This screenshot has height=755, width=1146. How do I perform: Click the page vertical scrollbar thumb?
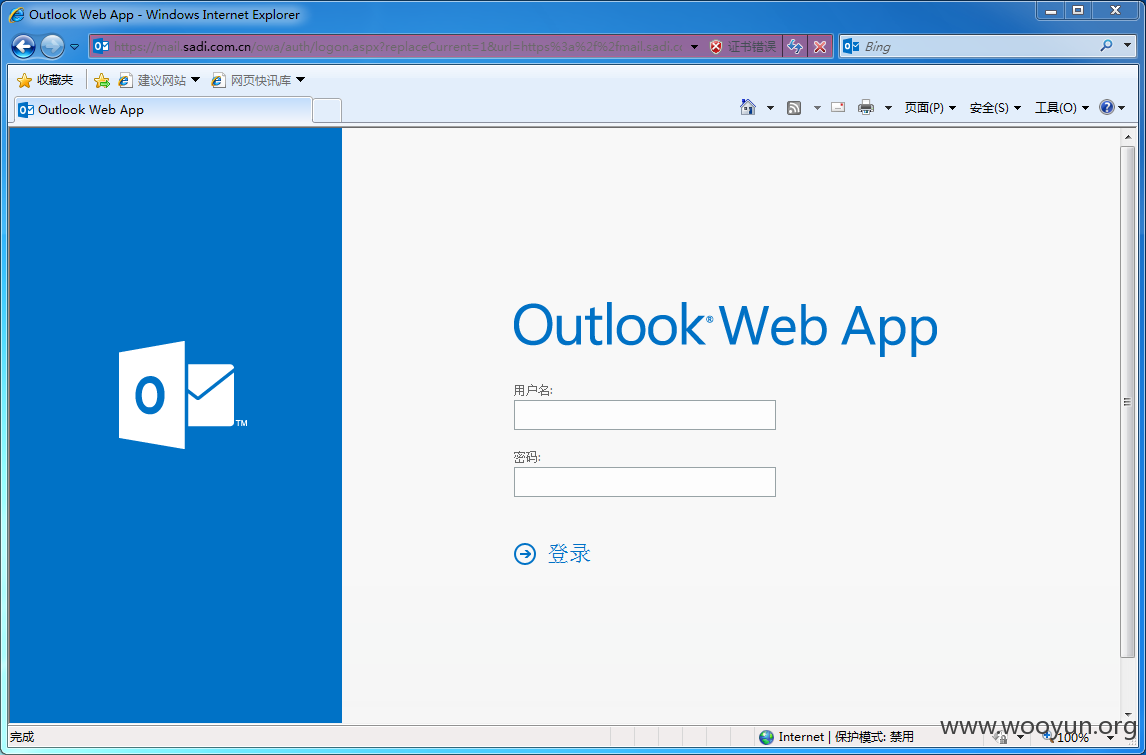pyautogui.click(x=1127, y=402)
